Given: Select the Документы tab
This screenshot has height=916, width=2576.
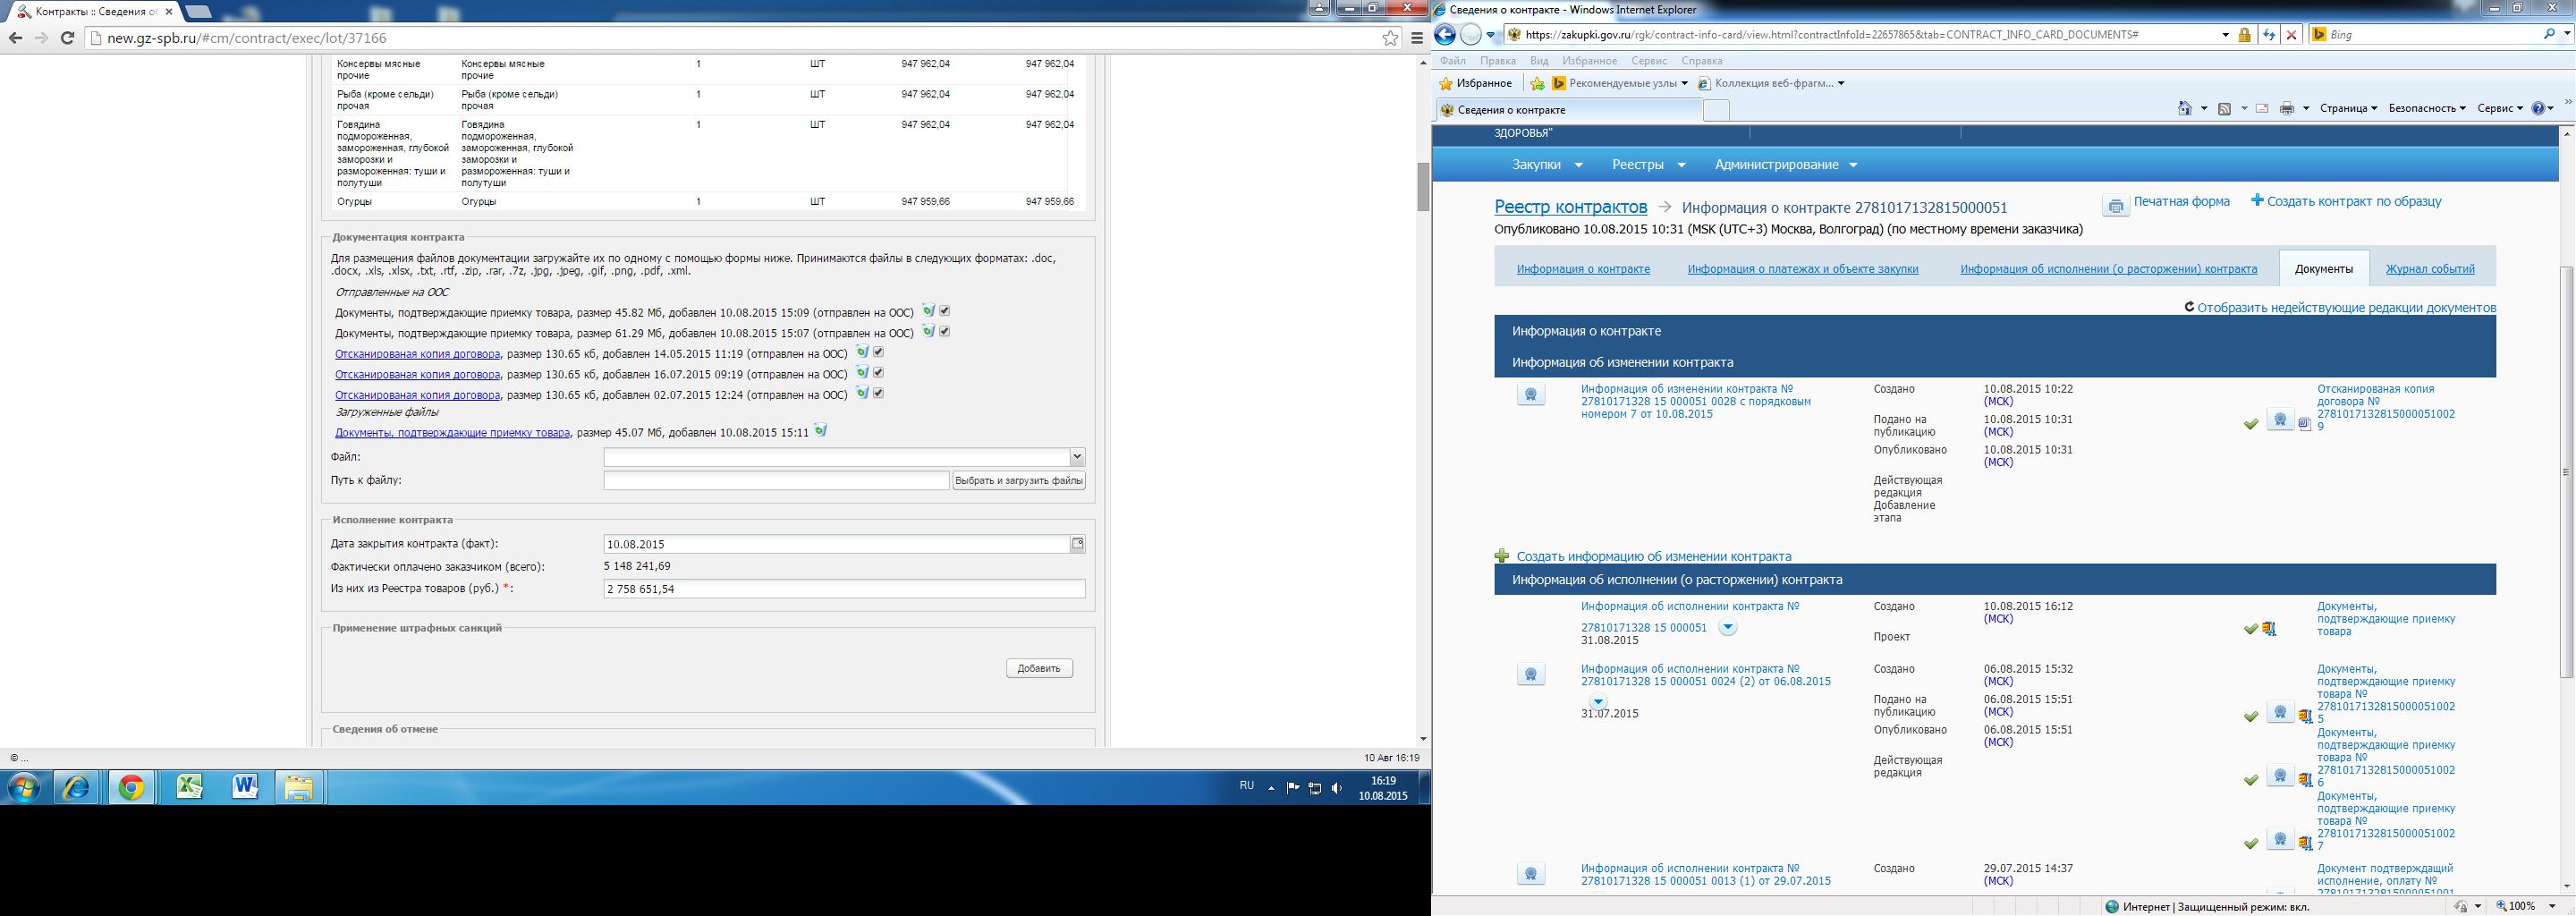Looking at the screenshot, I should 2324,269.
